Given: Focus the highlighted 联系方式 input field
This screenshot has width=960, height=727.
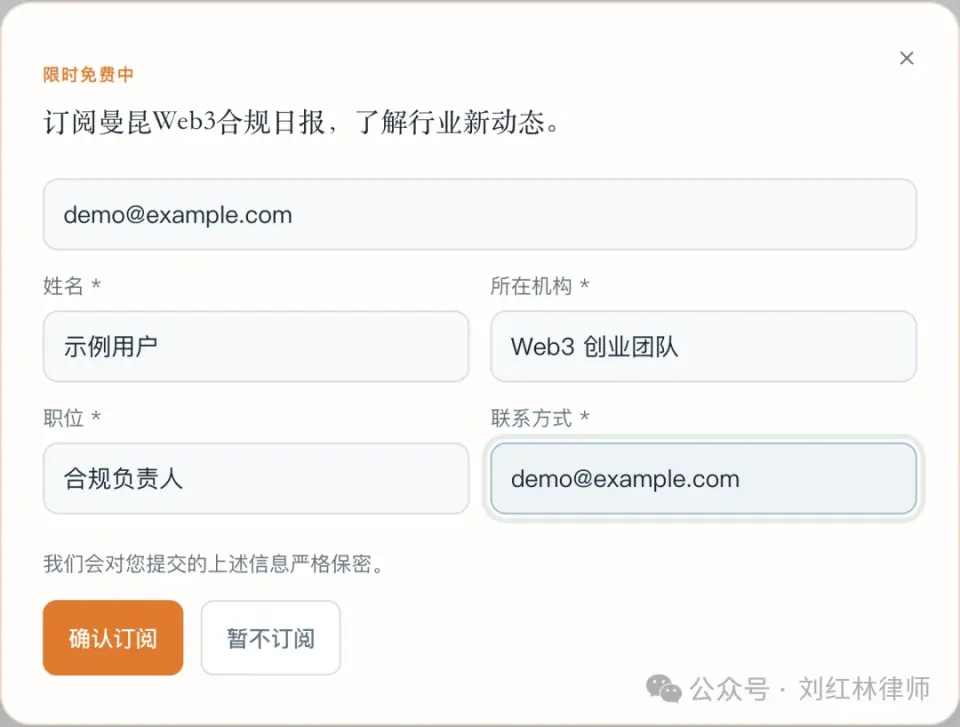Looking at the screenshot, I should coord(703,478).
